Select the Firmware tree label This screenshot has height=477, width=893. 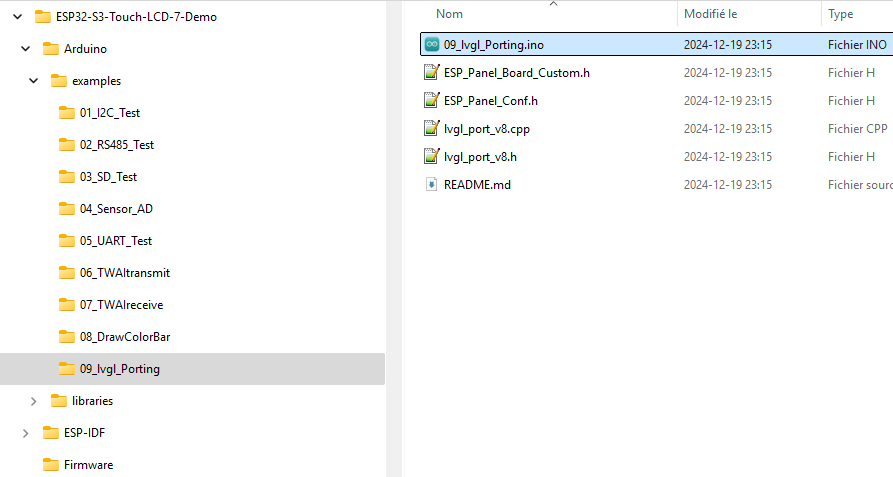point(88,464)
